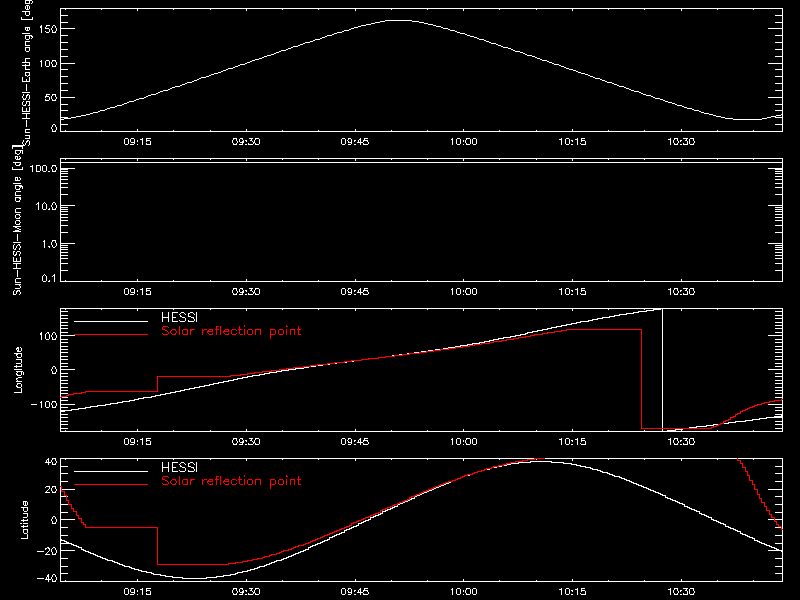Click 10:30 time label under Longitude plot
This screenshot has height=600, width=800.
click(681, 442)
